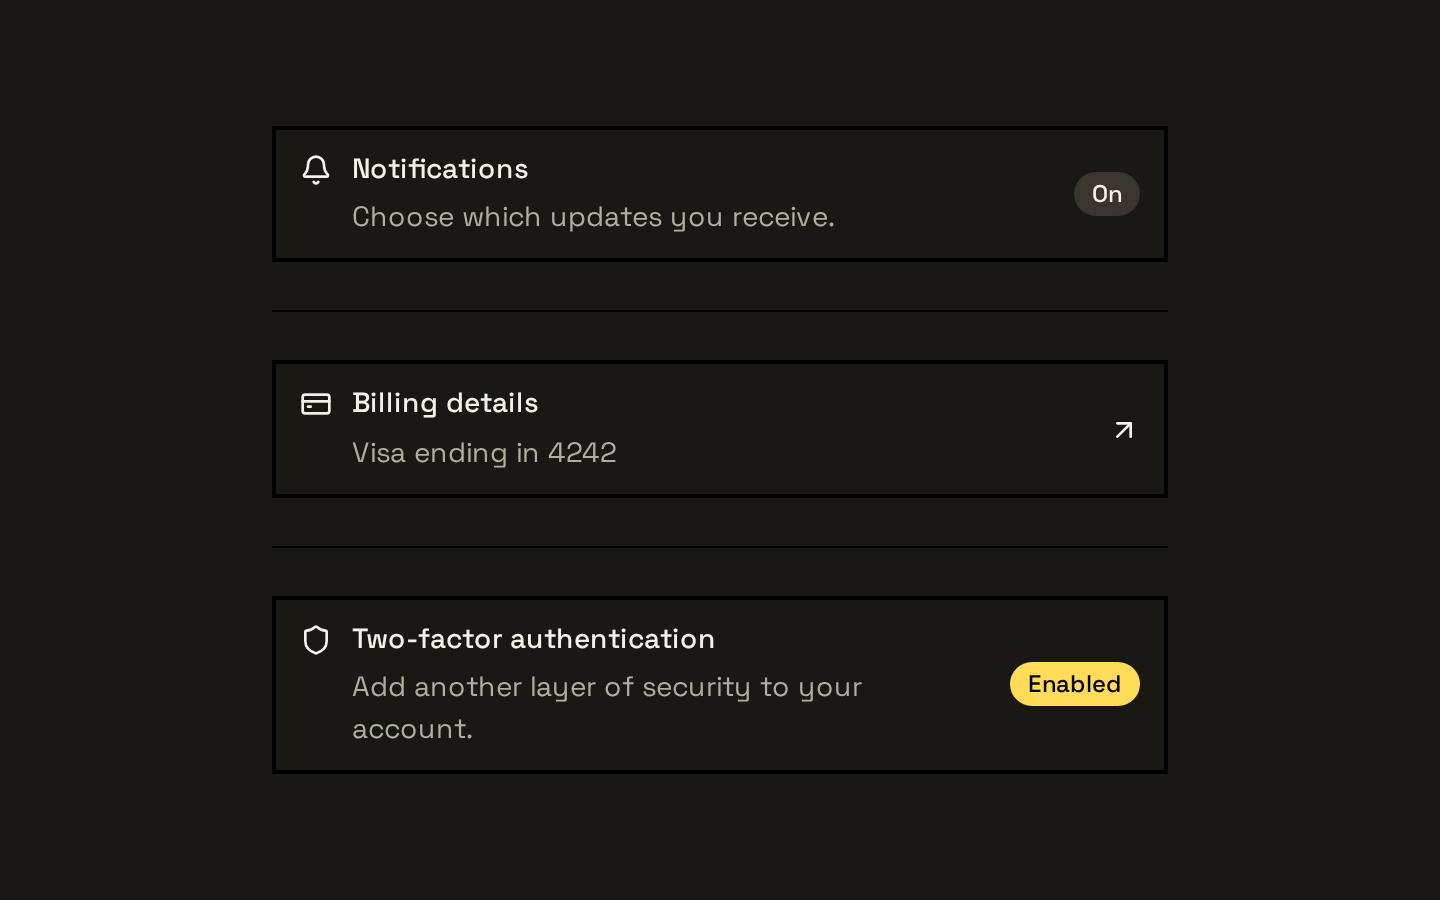Viewport: 1440px width, 900px height.
Task: Click 'Add another layer of security' description
Action: click(607, 707)
